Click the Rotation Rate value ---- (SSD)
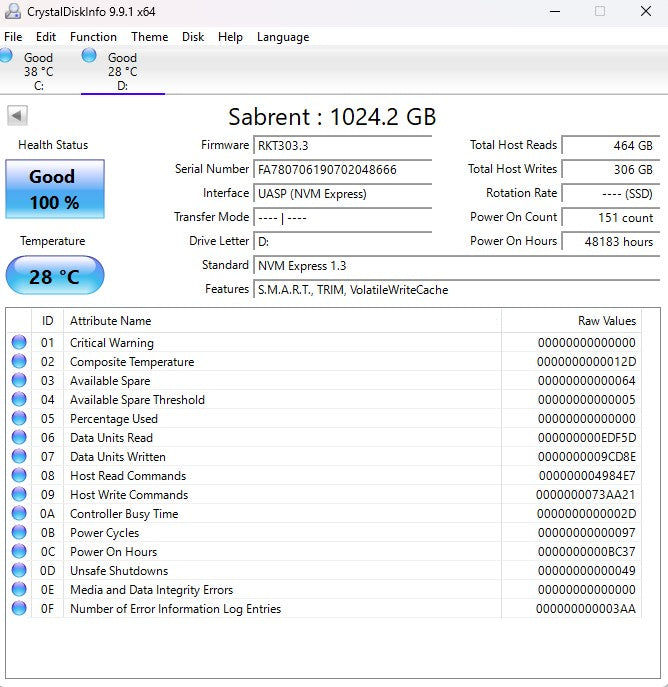 611,193
